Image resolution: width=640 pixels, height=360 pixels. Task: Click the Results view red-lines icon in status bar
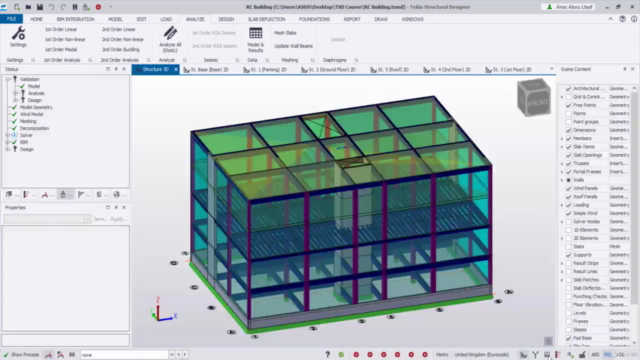[x=558, y=355]
